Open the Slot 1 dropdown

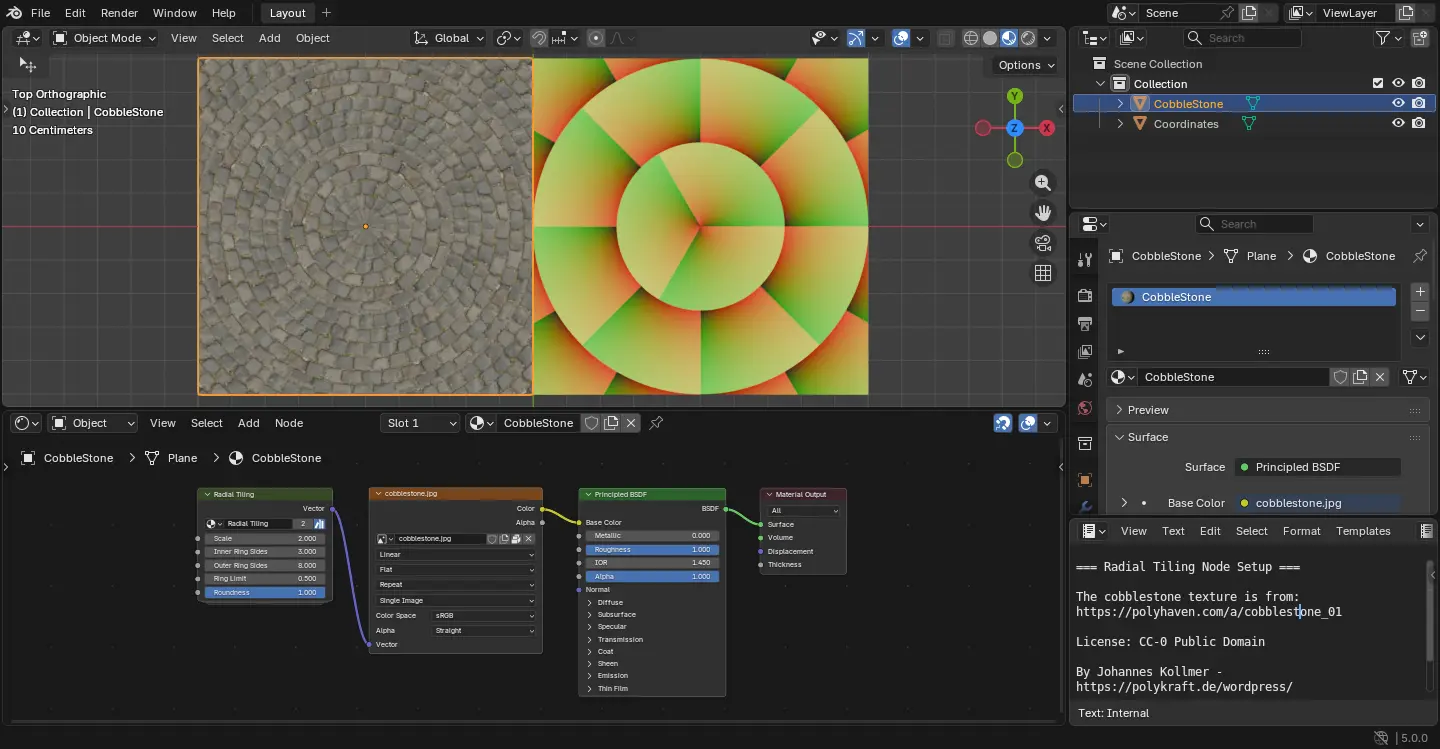tap(421, 423)
